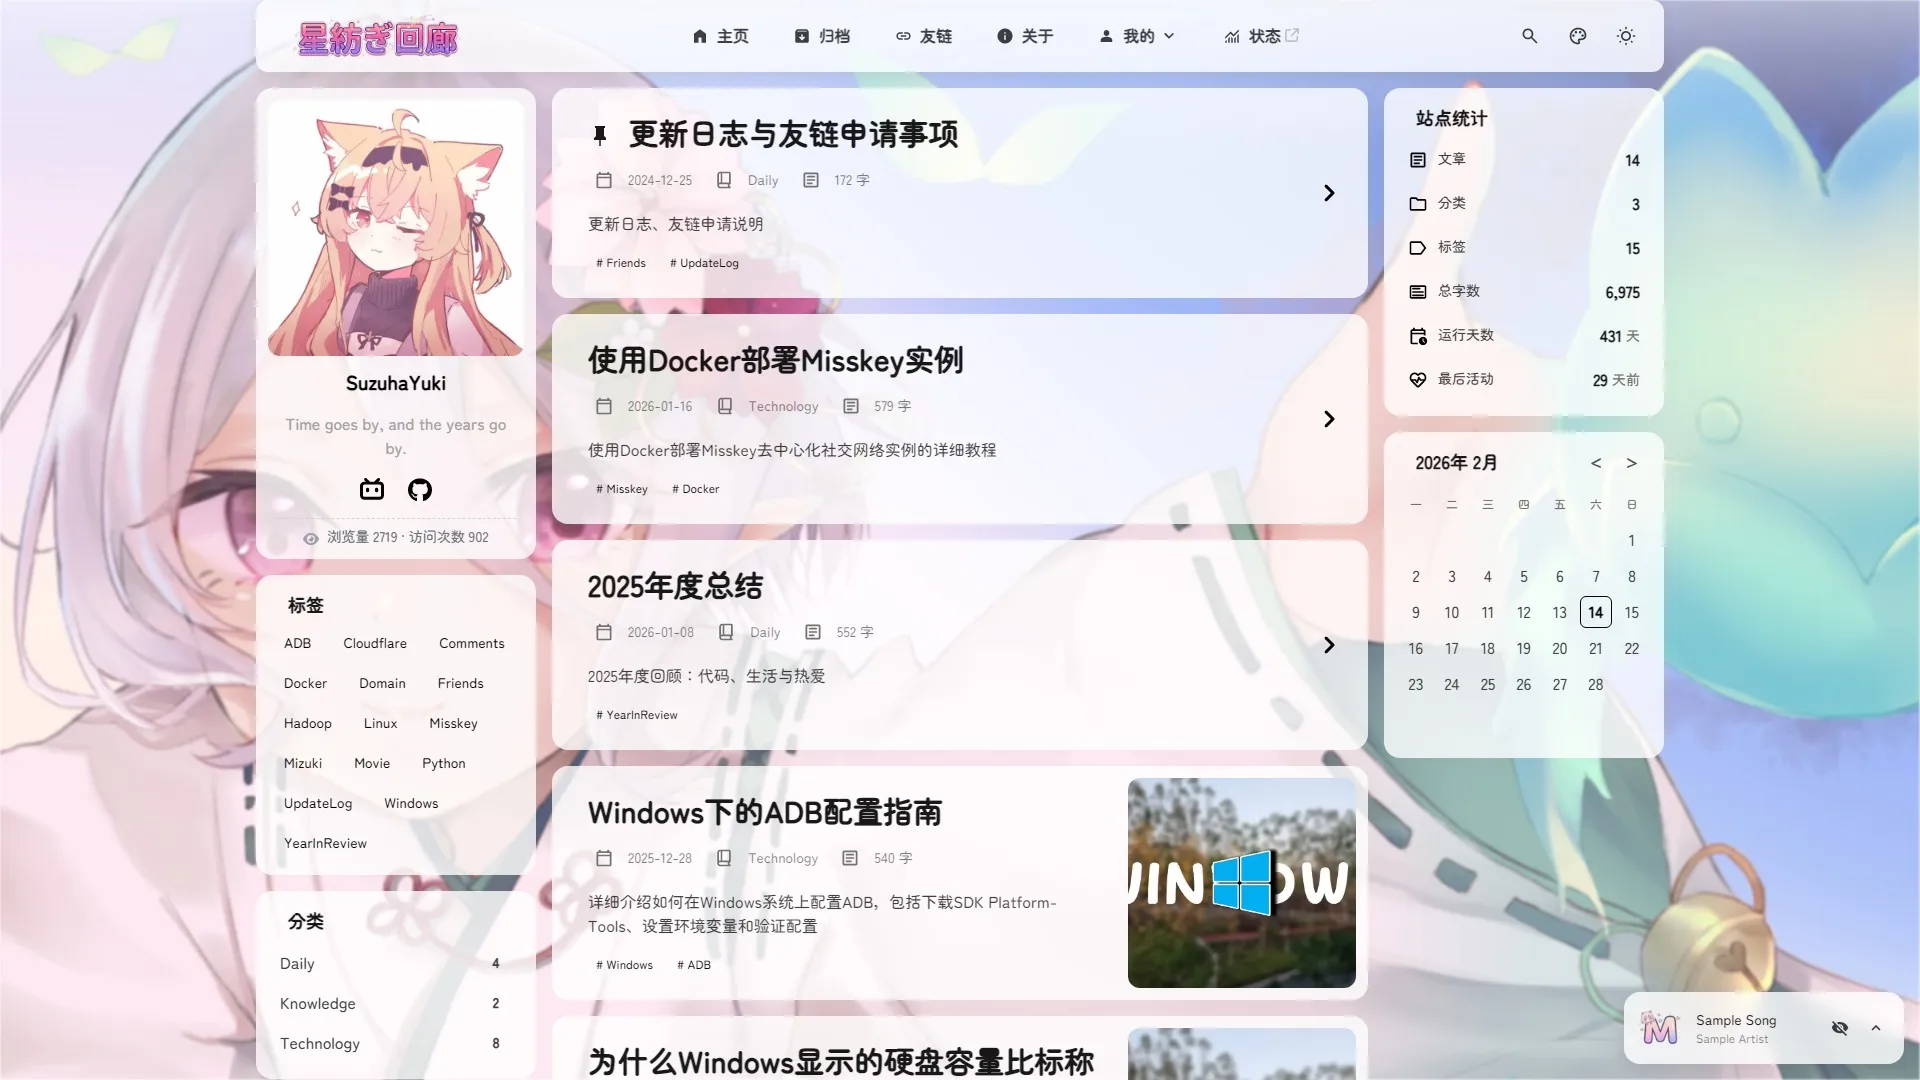Click the 标签 tag icon in site stats
Image resolution: width=1920 pixels, height=1080 pixels.
point(1418,248)
